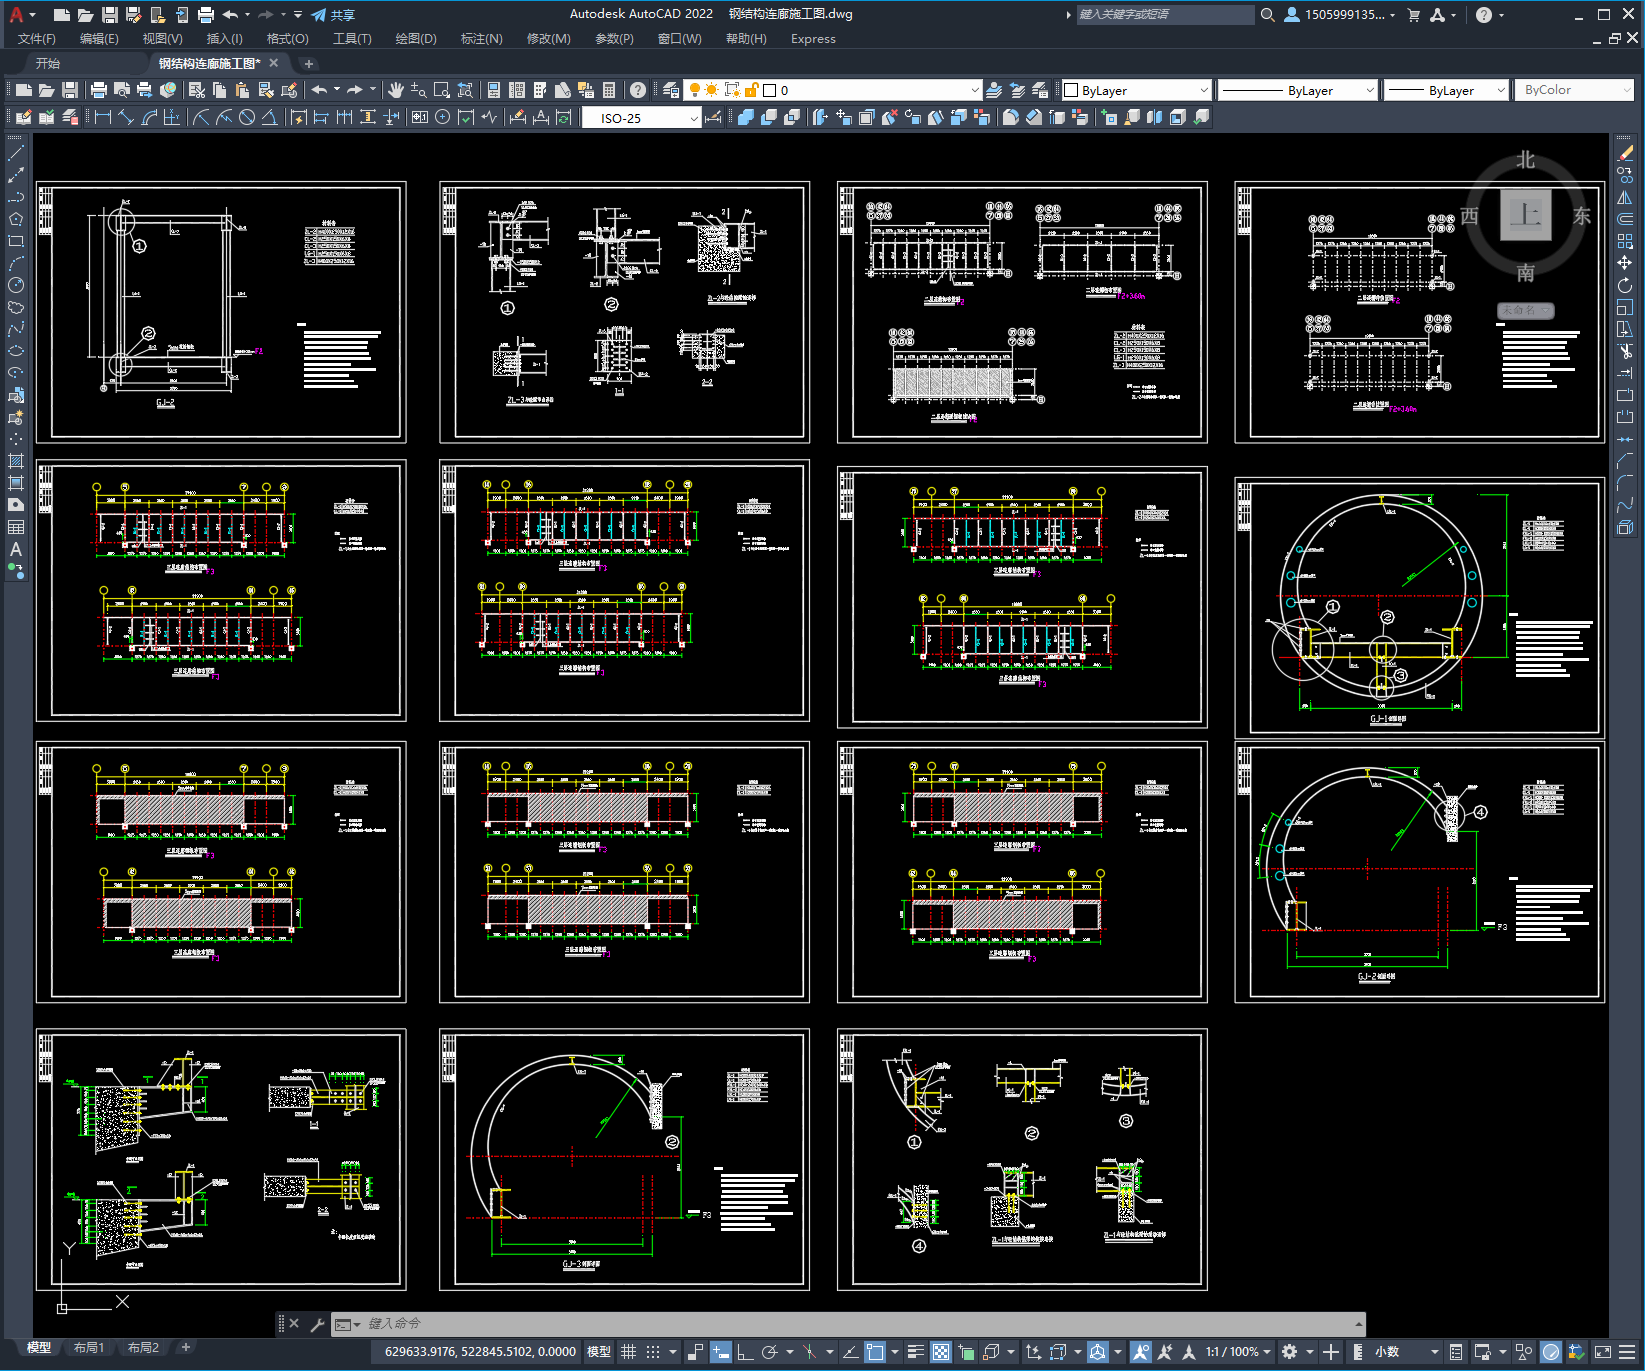Add a new layout with the plus button
Viewport: 1645px width, 1371px height.
click(x=185, y=1348)
